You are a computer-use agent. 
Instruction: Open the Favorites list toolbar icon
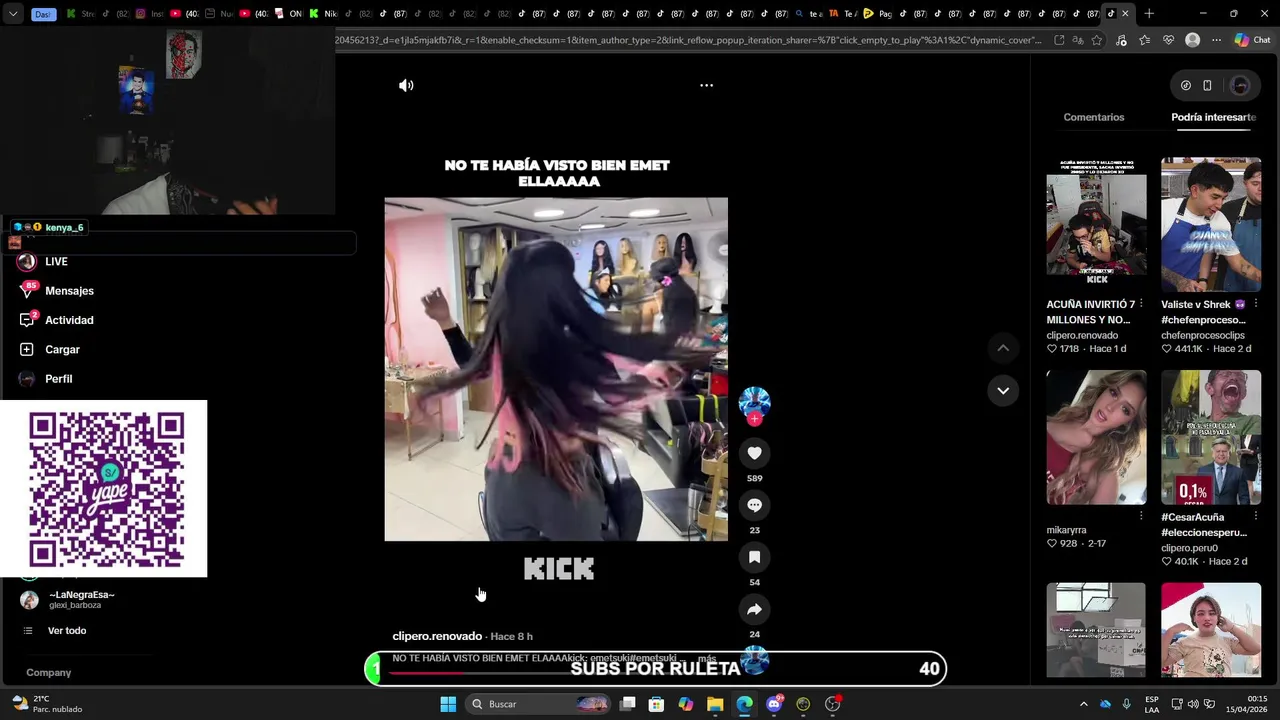tap(1145, 40)
